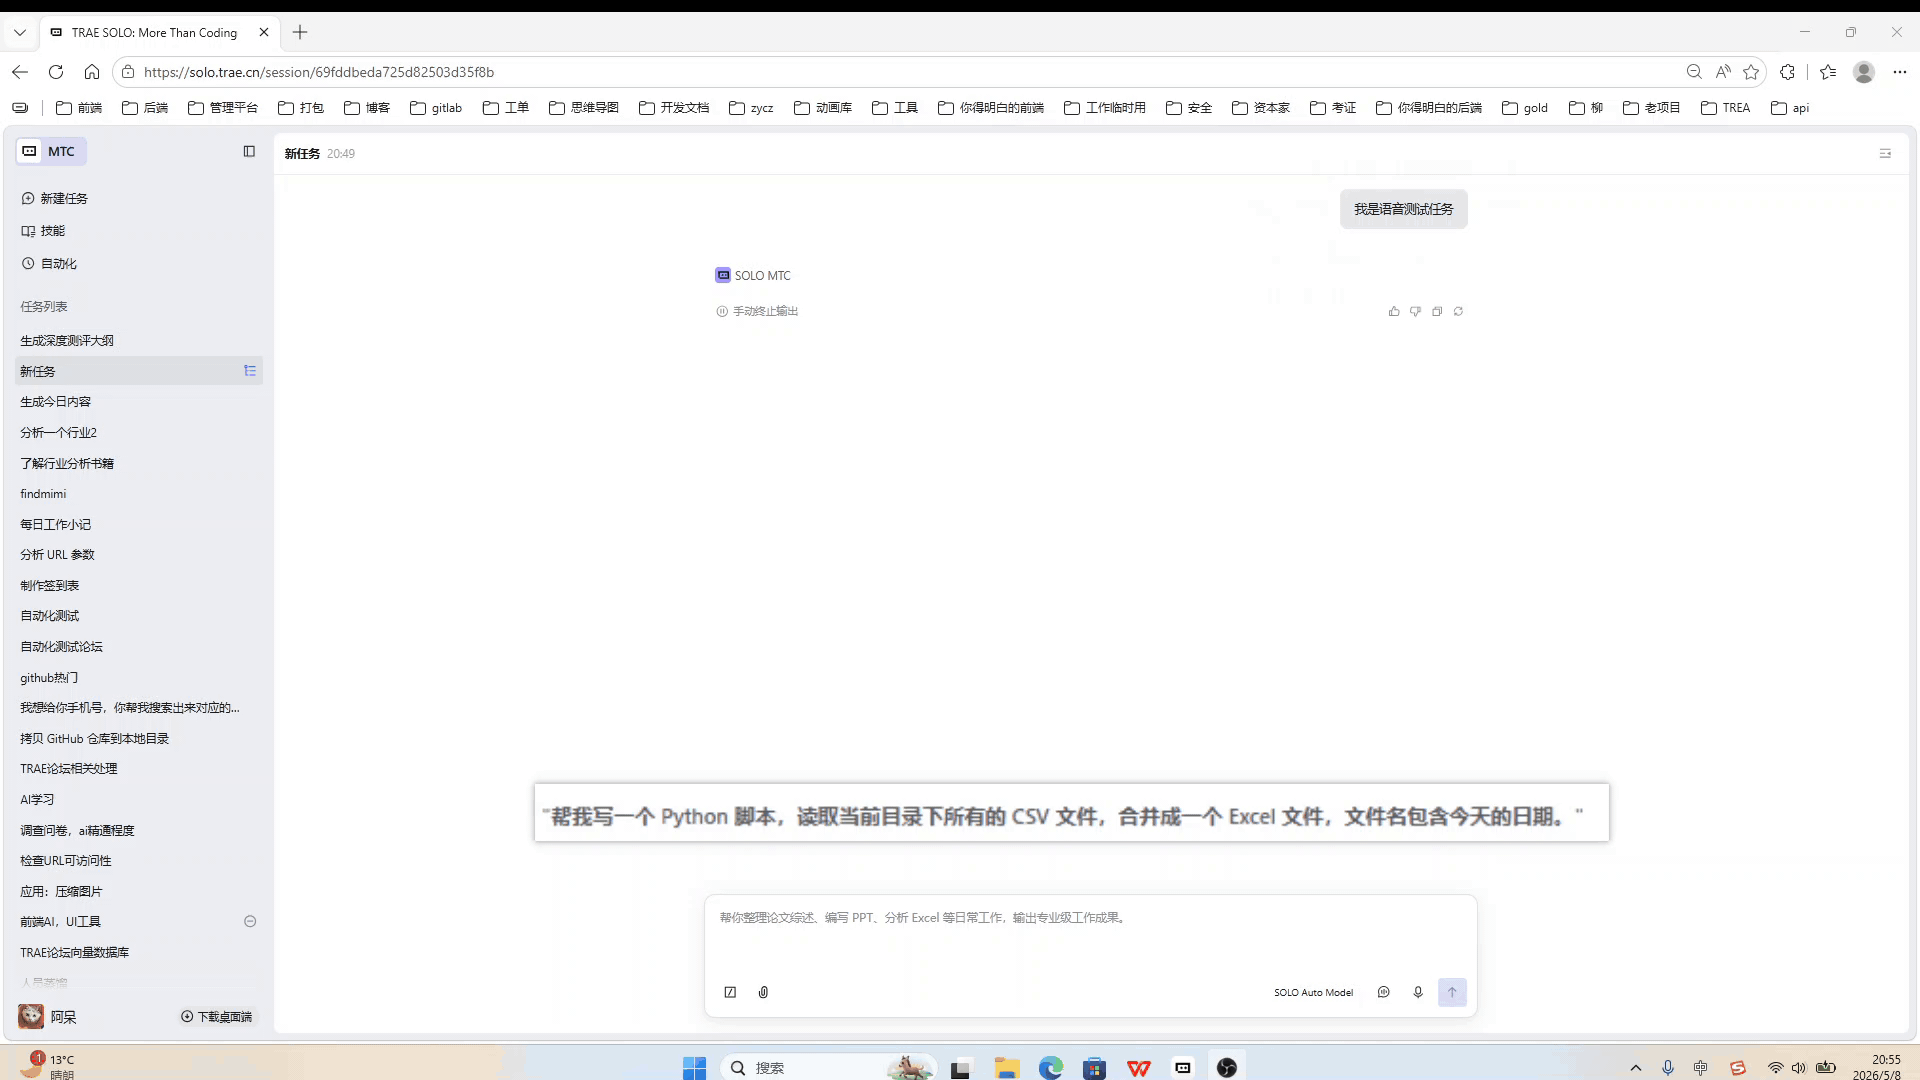The height and width of the screenshot is (1080, 1920).
Task: Open the MTC workspace switcher
Action: coord(50,151)
